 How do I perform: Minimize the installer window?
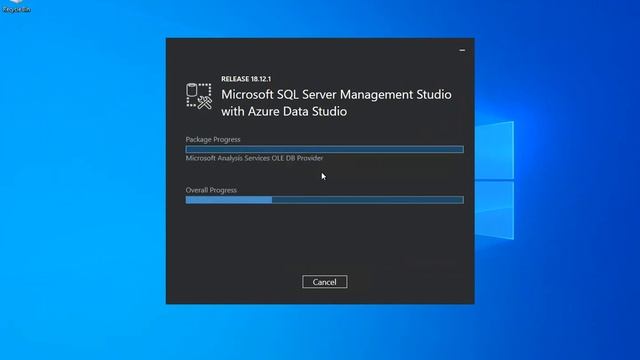click(x=462, y=50)
